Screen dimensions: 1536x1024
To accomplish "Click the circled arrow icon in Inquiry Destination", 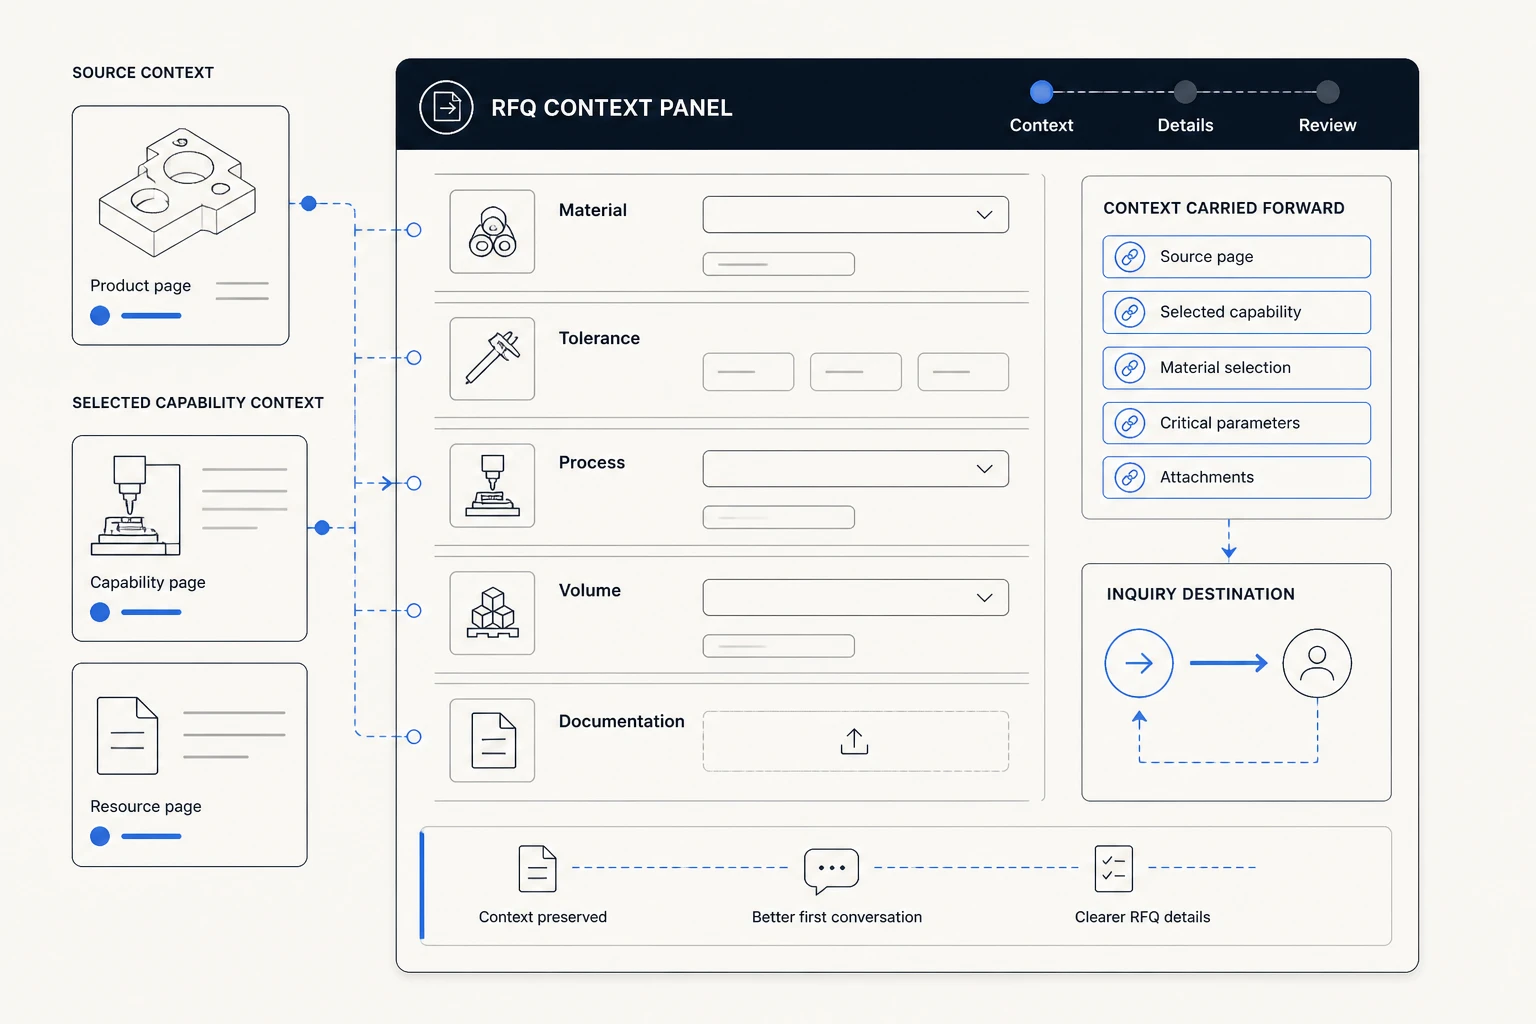I will click(1139, 663).
